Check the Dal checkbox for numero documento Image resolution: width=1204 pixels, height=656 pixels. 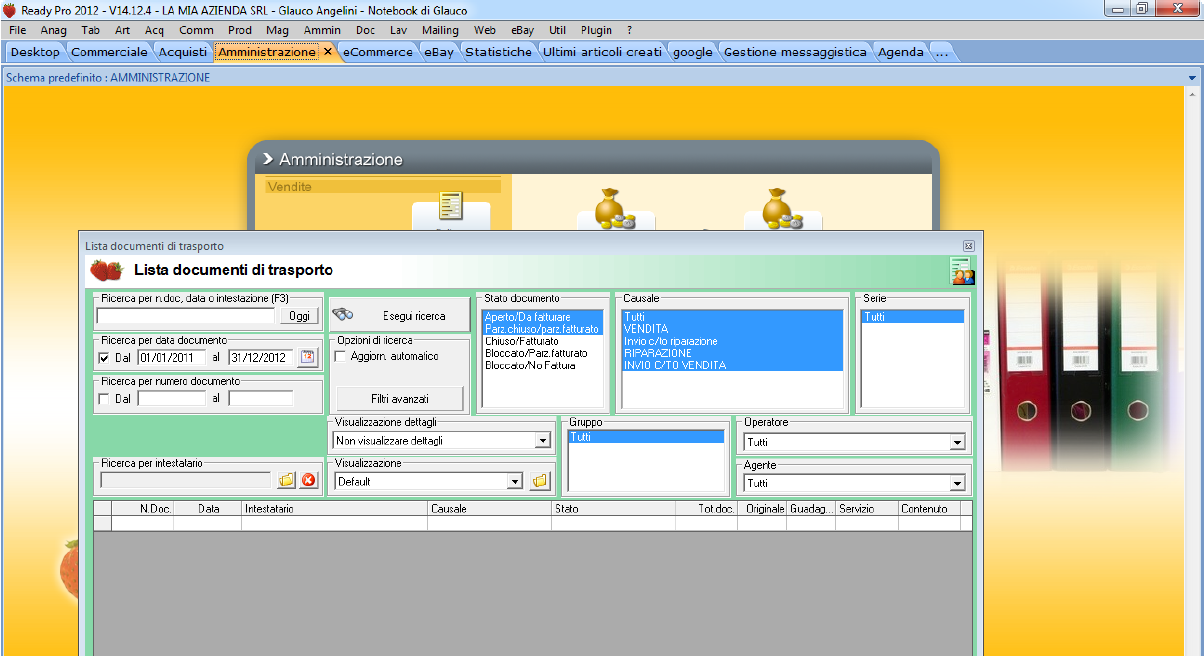coord(105,398)
